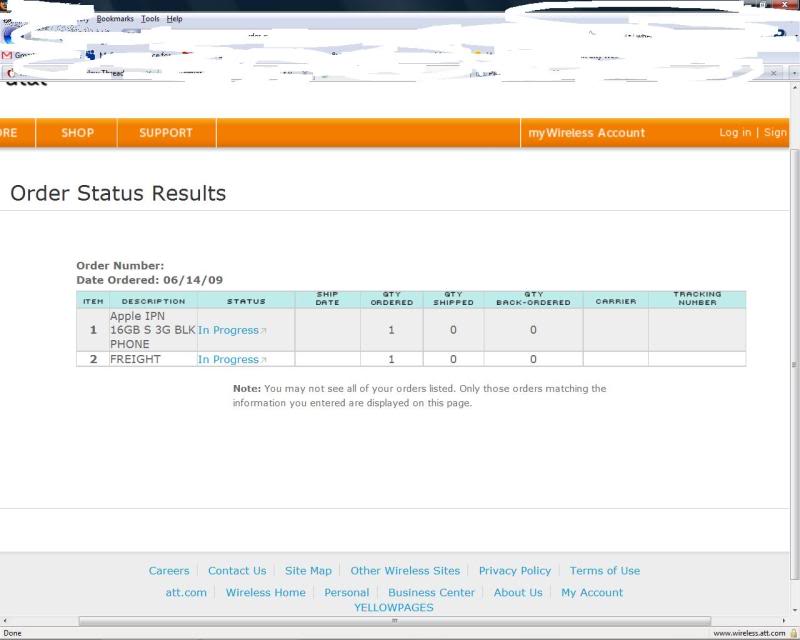The height and width of the screenshot is (640, 800).
Task: Click www.wireless.att.com in the status bar
Action: [749, 633]
